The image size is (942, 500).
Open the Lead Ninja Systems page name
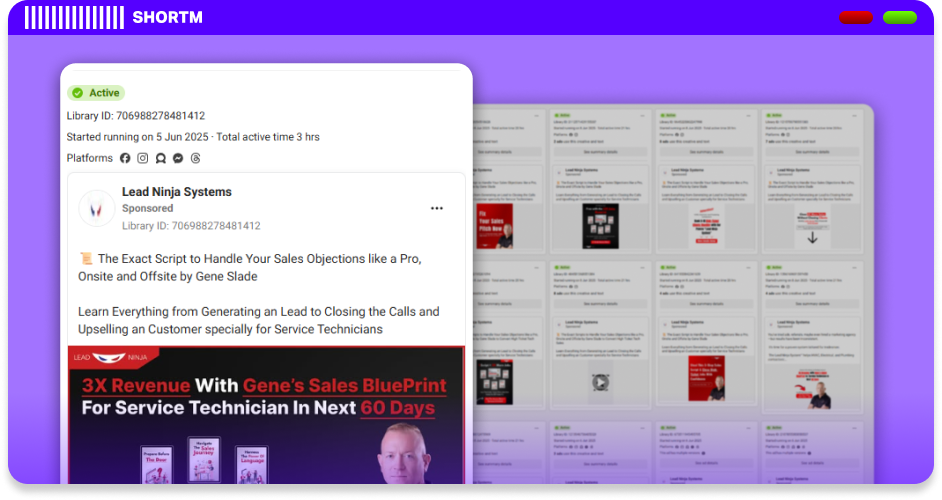[177, 192]
